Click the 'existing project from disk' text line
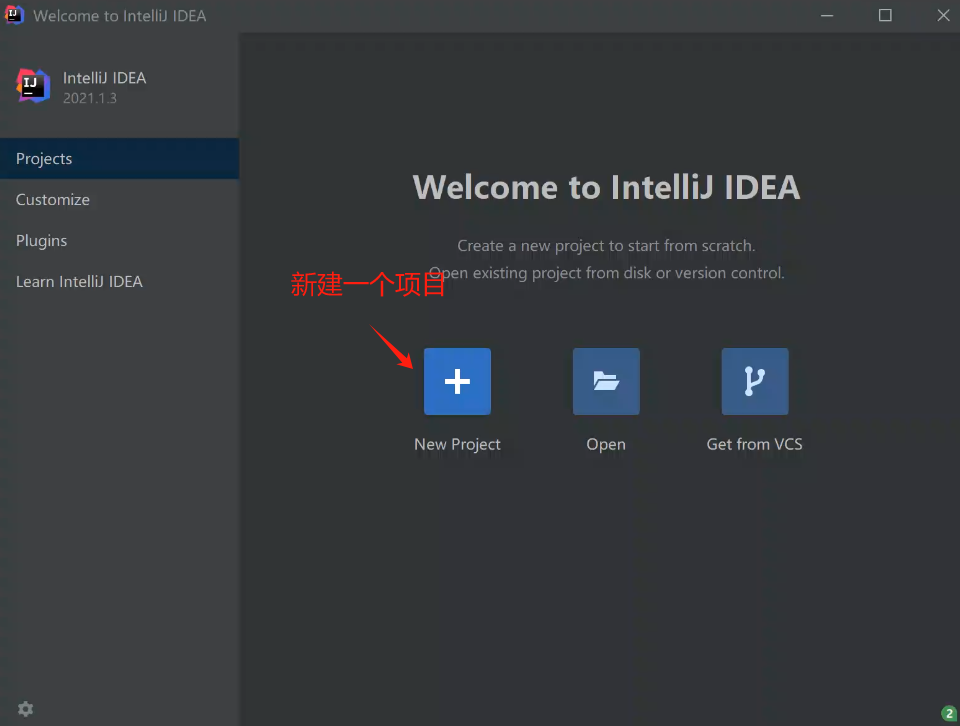This screenshot has width=960, height=726. 606,273
